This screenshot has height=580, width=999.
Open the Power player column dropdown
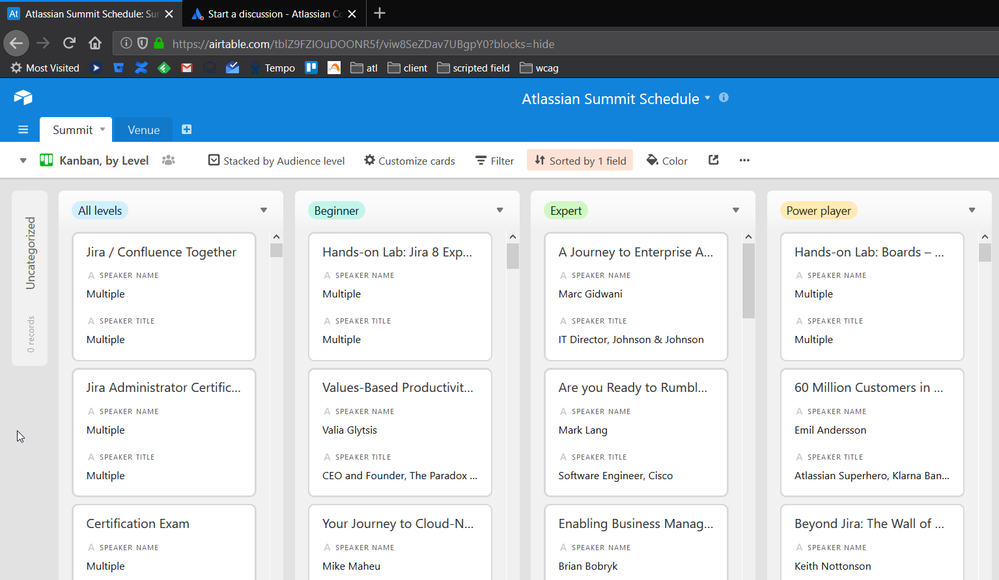pos(972,210)
